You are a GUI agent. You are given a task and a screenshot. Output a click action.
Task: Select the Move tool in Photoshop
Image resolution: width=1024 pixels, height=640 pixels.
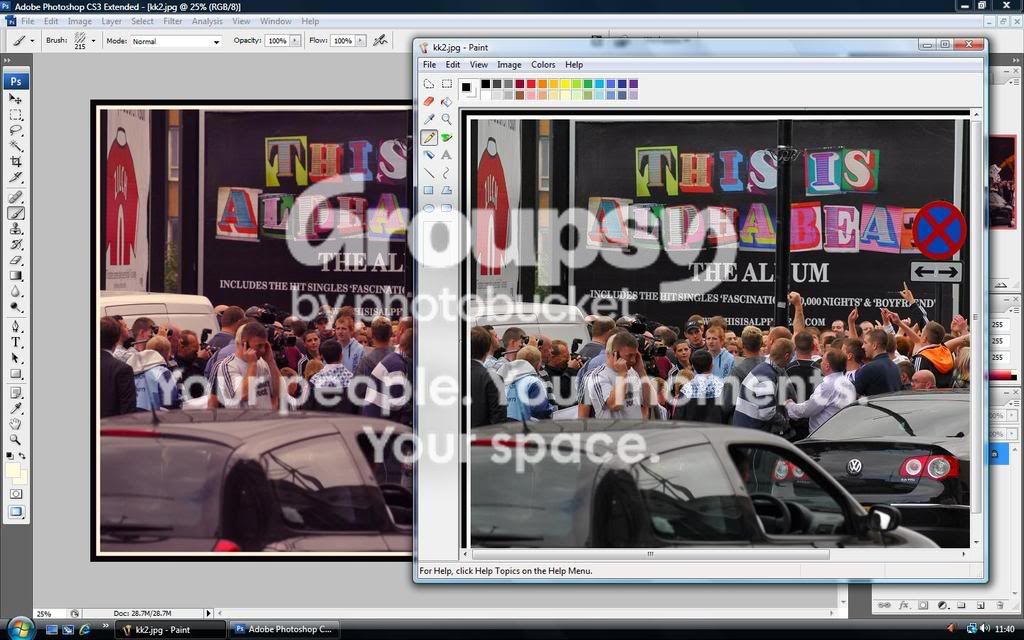[16, 99]
